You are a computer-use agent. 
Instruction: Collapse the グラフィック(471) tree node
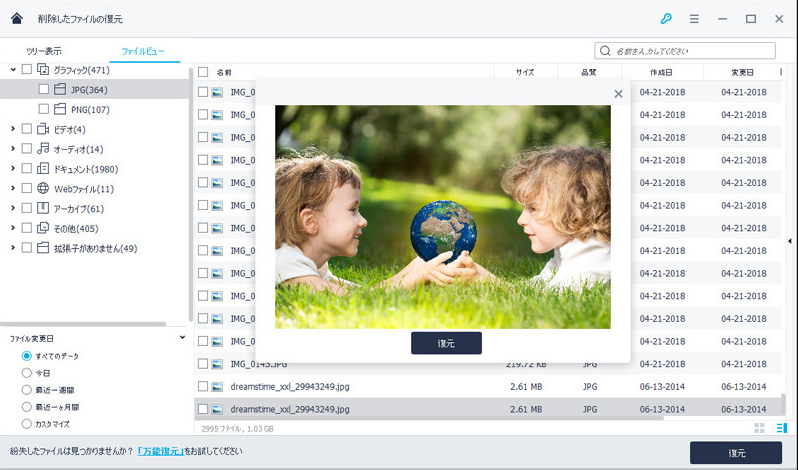[x=13, y=70]
